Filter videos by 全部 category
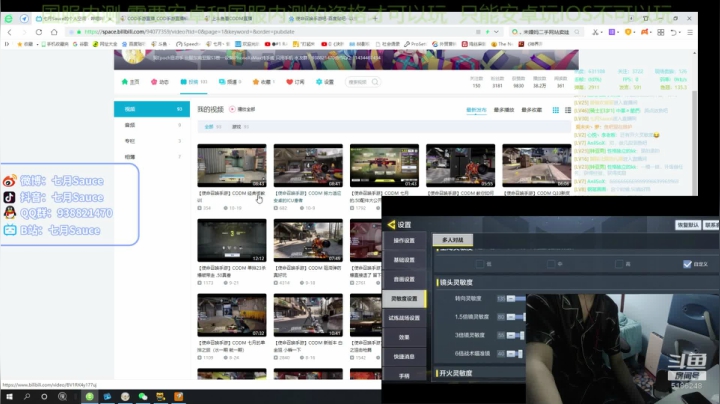 click(213, 127)
